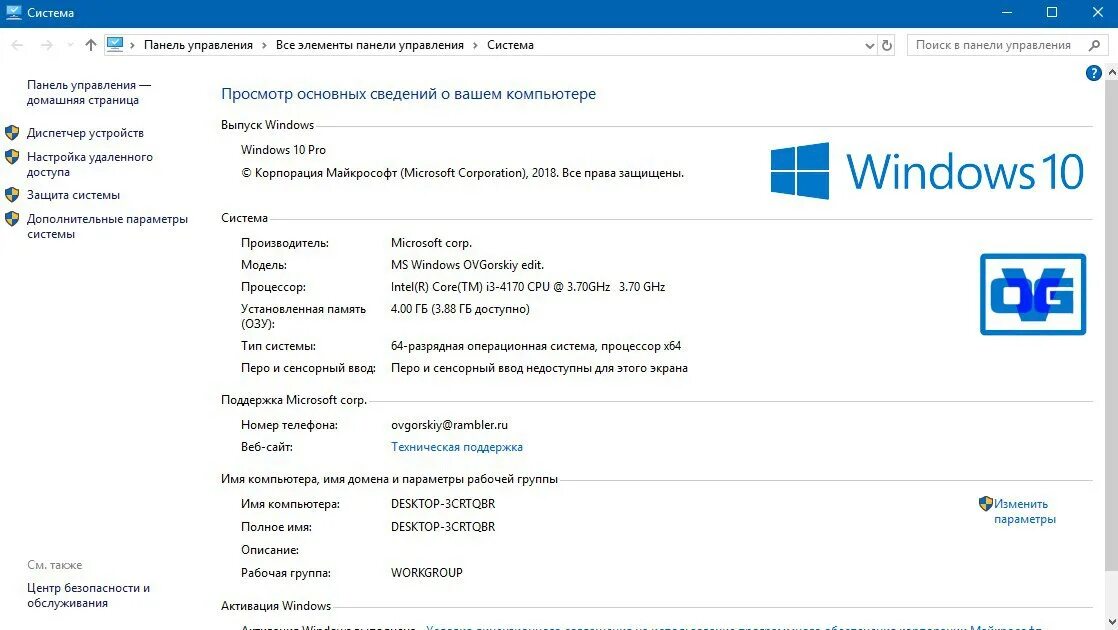The width and height of the screenshot is (1118, 630).
Task: Click the magnifier search icon
Action: [x=1094, y=45]
